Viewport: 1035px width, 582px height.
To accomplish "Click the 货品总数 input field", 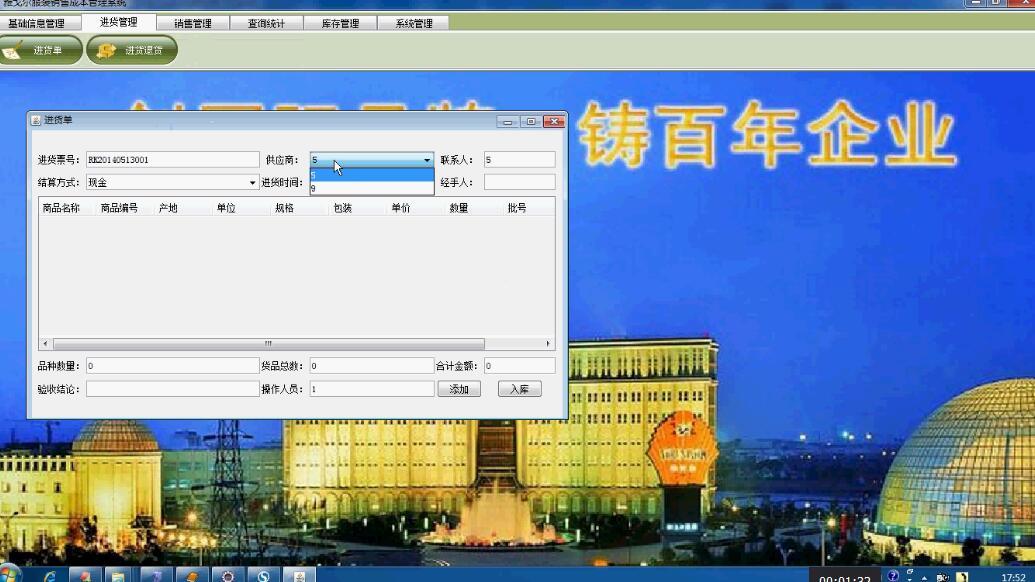I will tap(372, 366).
